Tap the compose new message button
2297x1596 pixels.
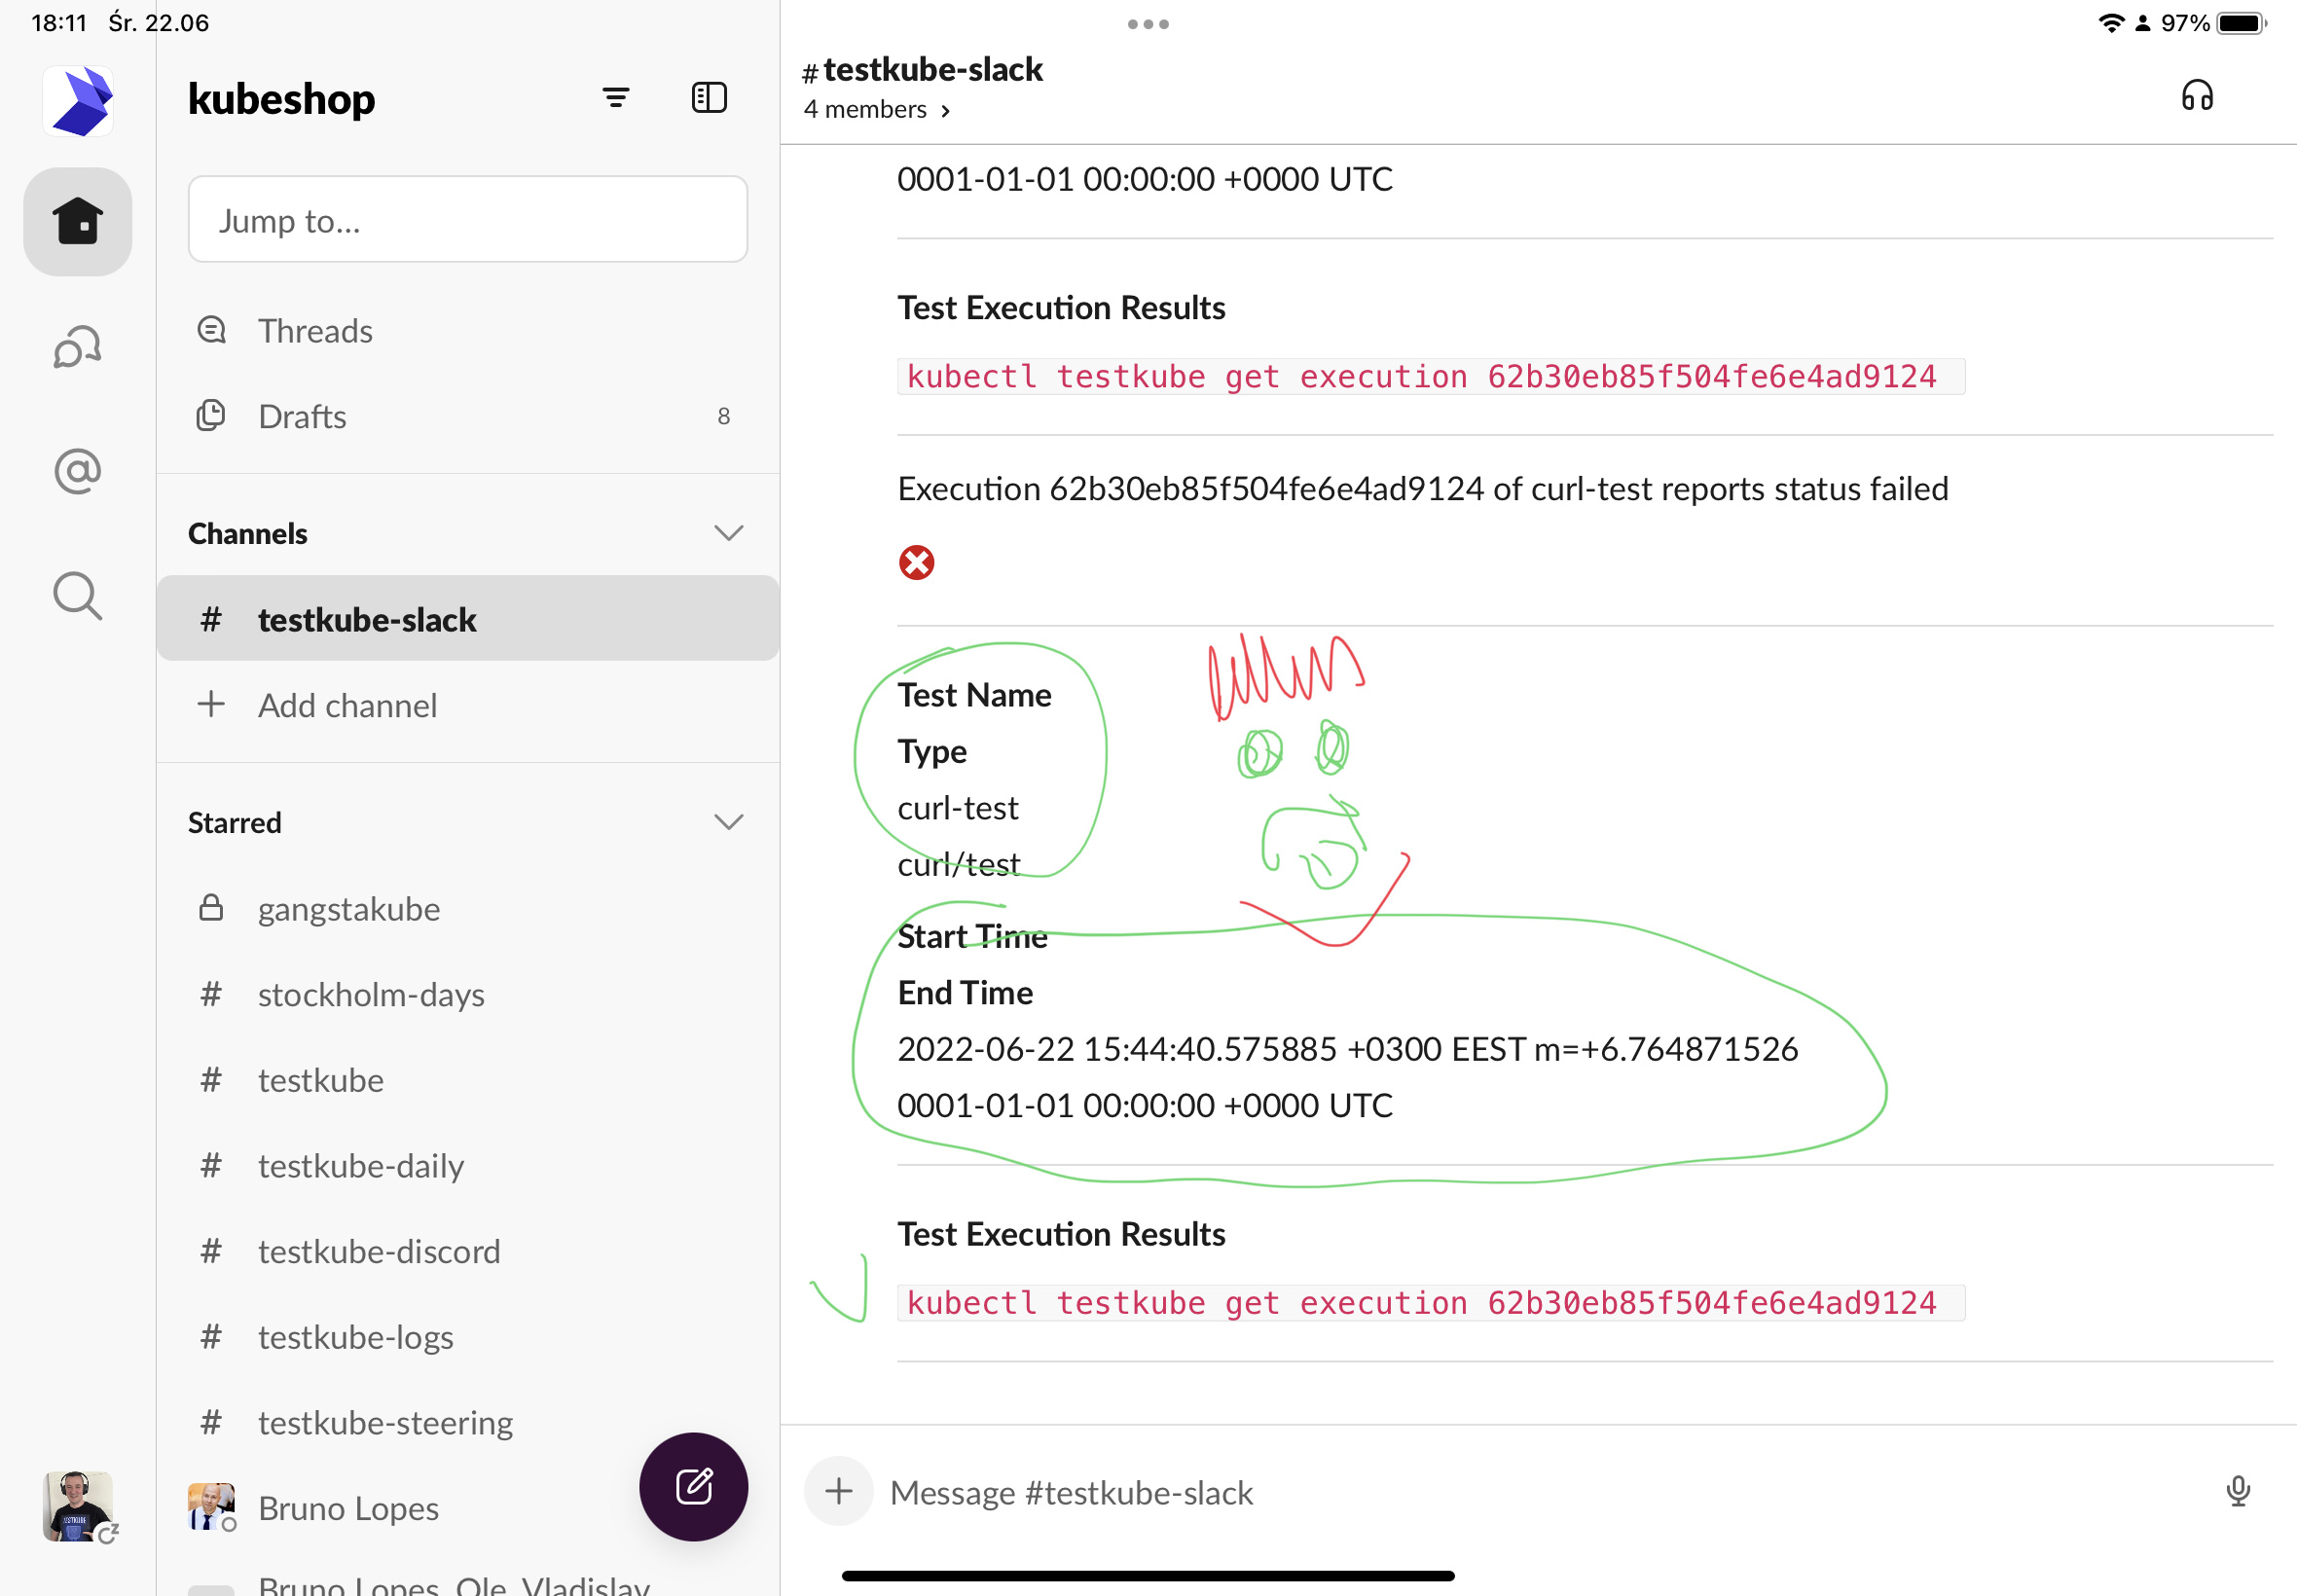click(693, 1486)
